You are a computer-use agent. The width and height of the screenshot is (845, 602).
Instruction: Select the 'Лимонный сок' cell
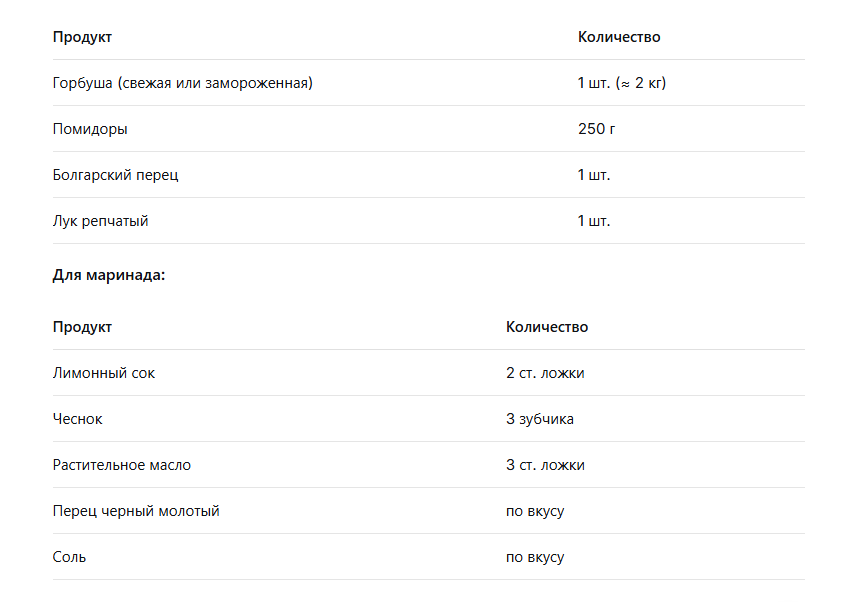[103, 373]
